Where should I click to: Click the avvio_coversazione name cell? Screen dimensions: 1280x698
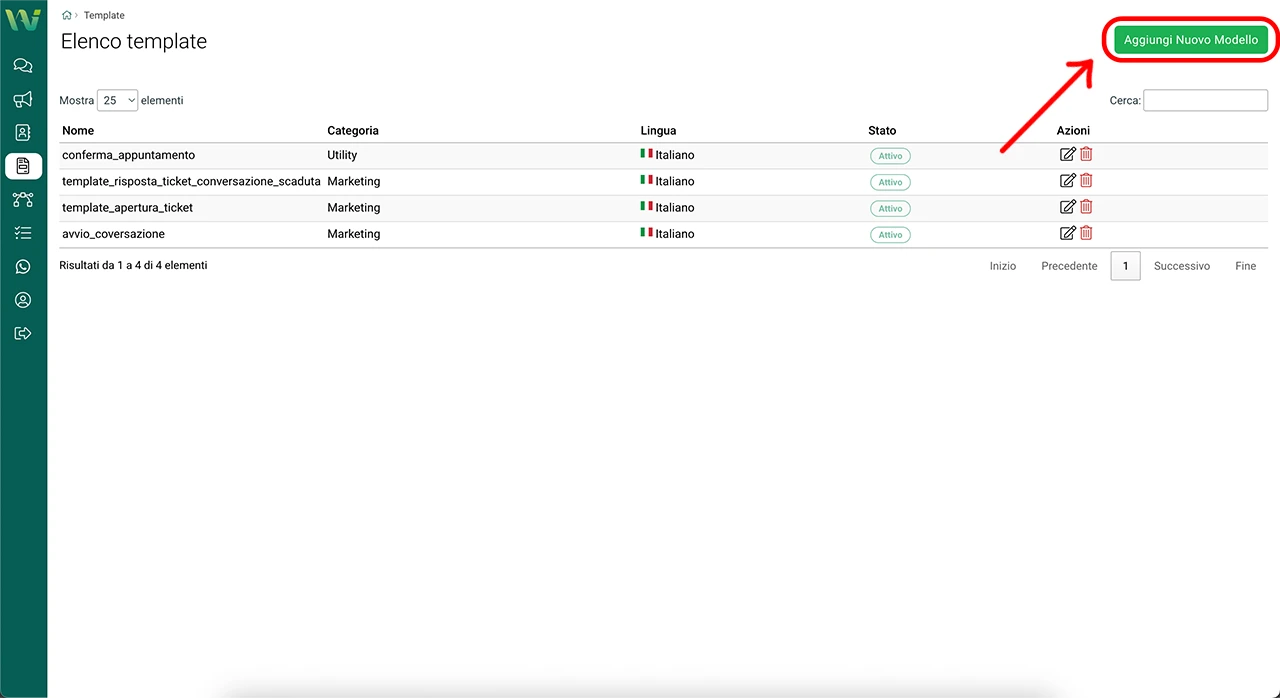click(113, 233)
